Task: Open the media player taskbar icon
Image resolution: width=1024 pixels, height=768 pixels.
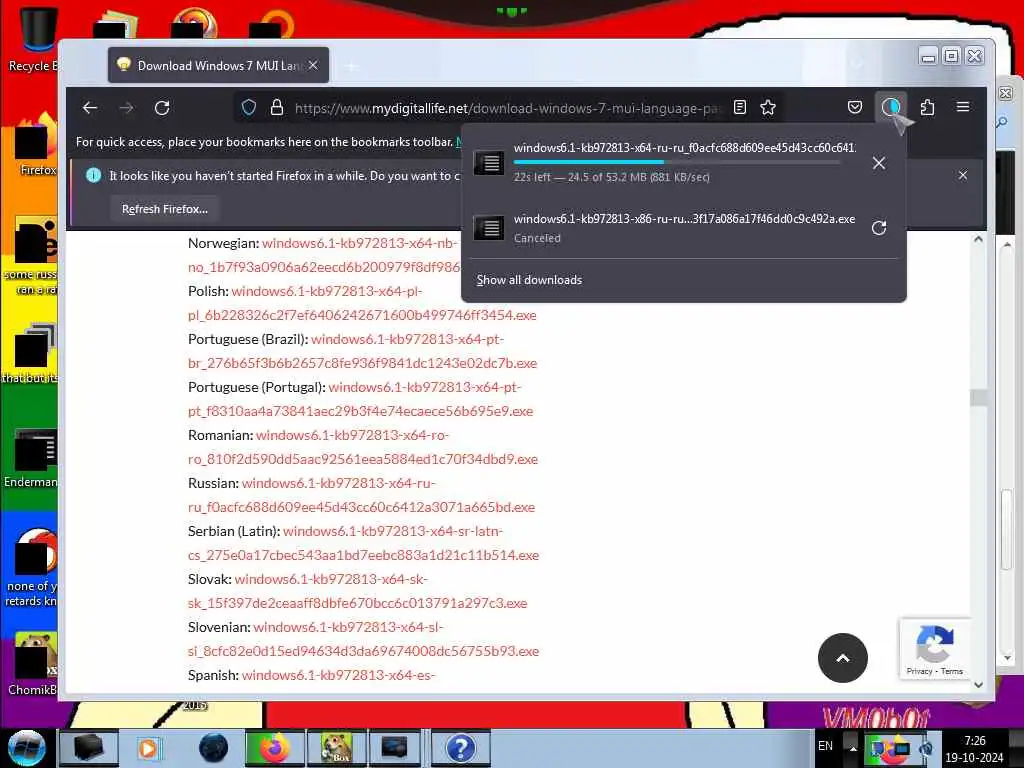Action: click(150, 748)
